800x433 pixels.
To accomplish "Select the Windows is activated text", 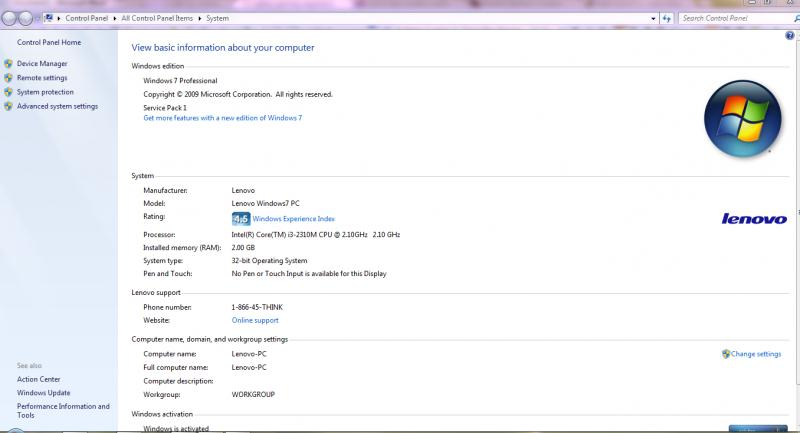I will (x=176, y=429).
